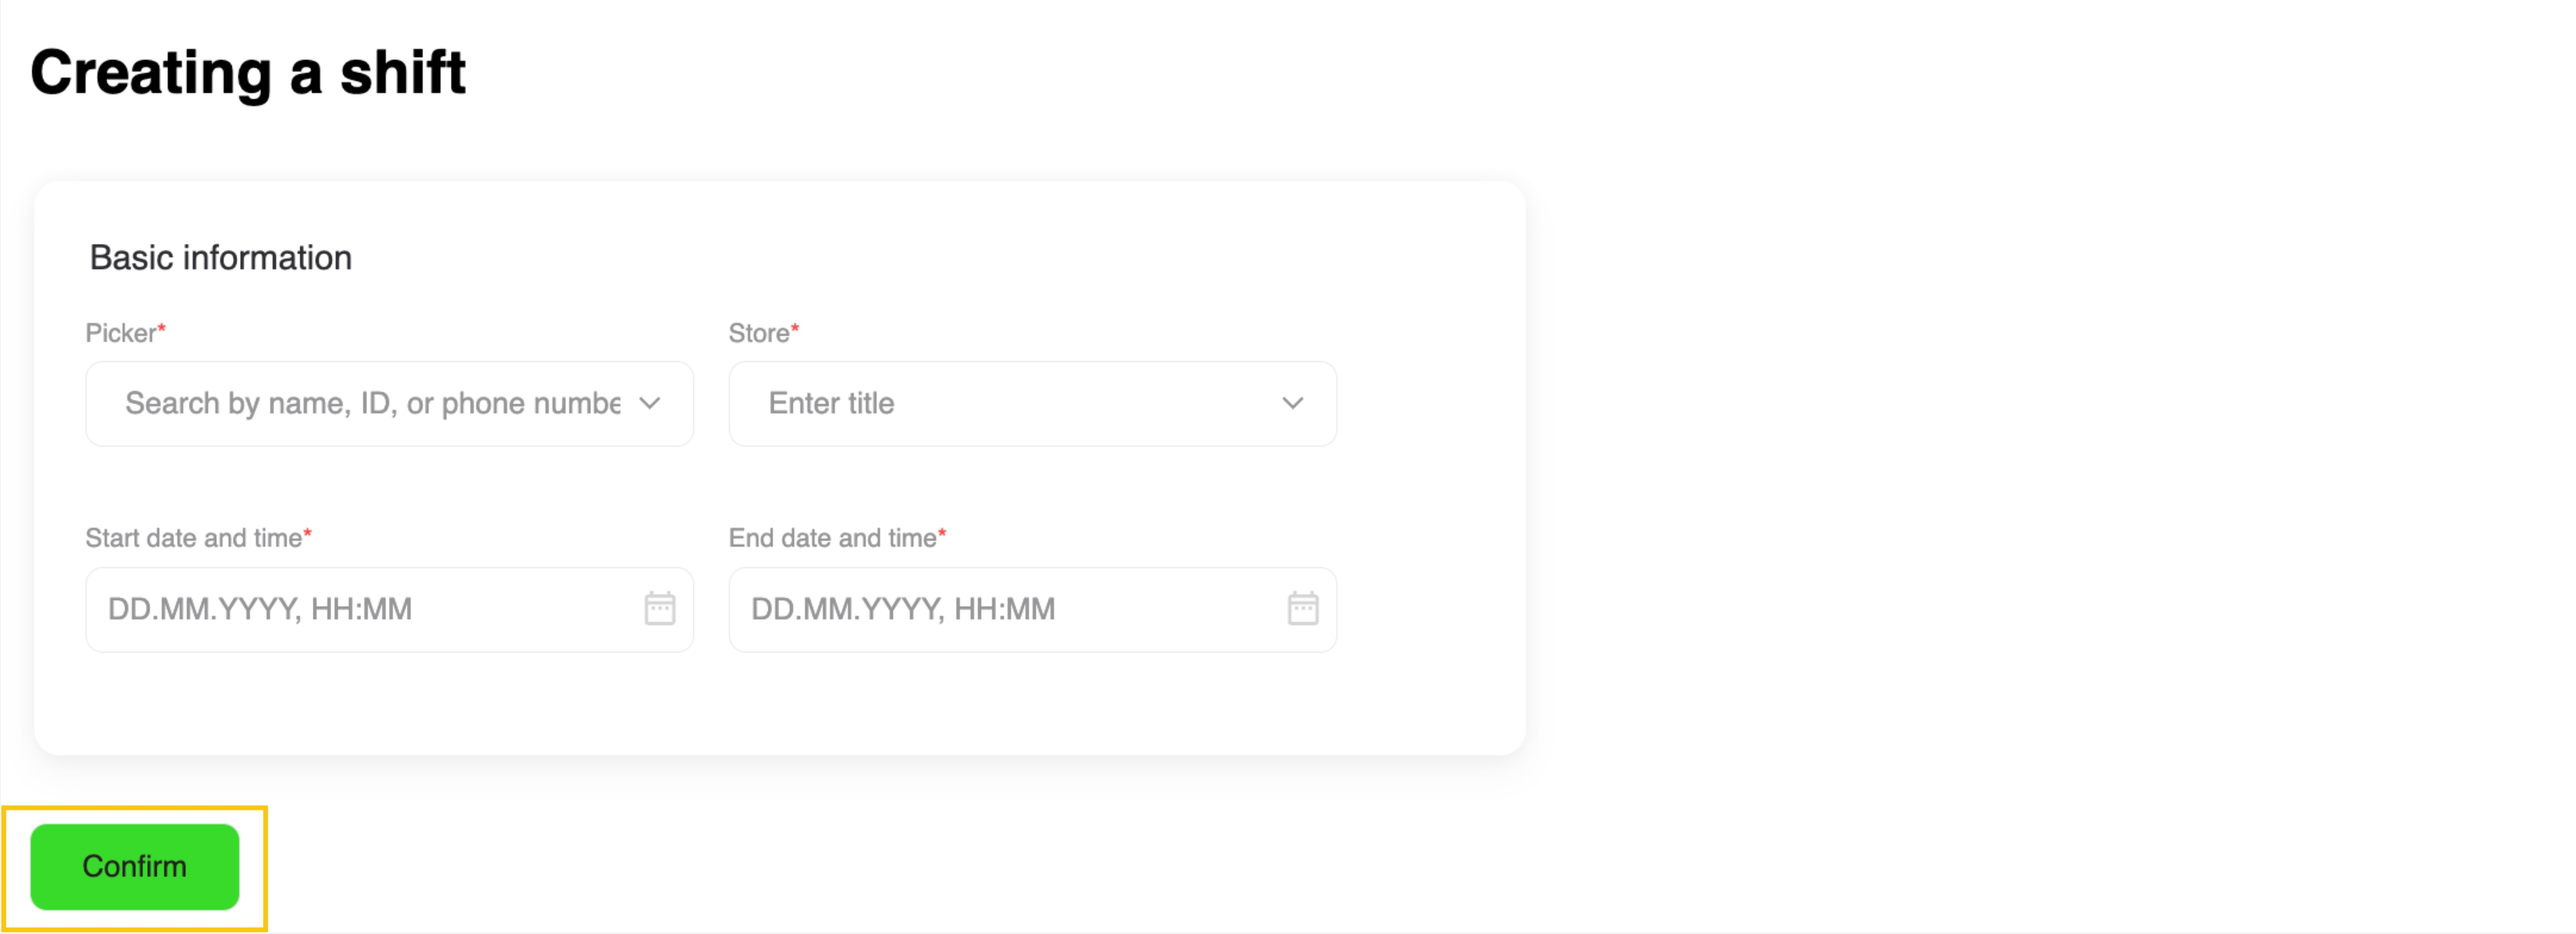Click the Picker search field
This screenshot has width=2576, height=934.
pyautogui.click(x=372, y=403)
